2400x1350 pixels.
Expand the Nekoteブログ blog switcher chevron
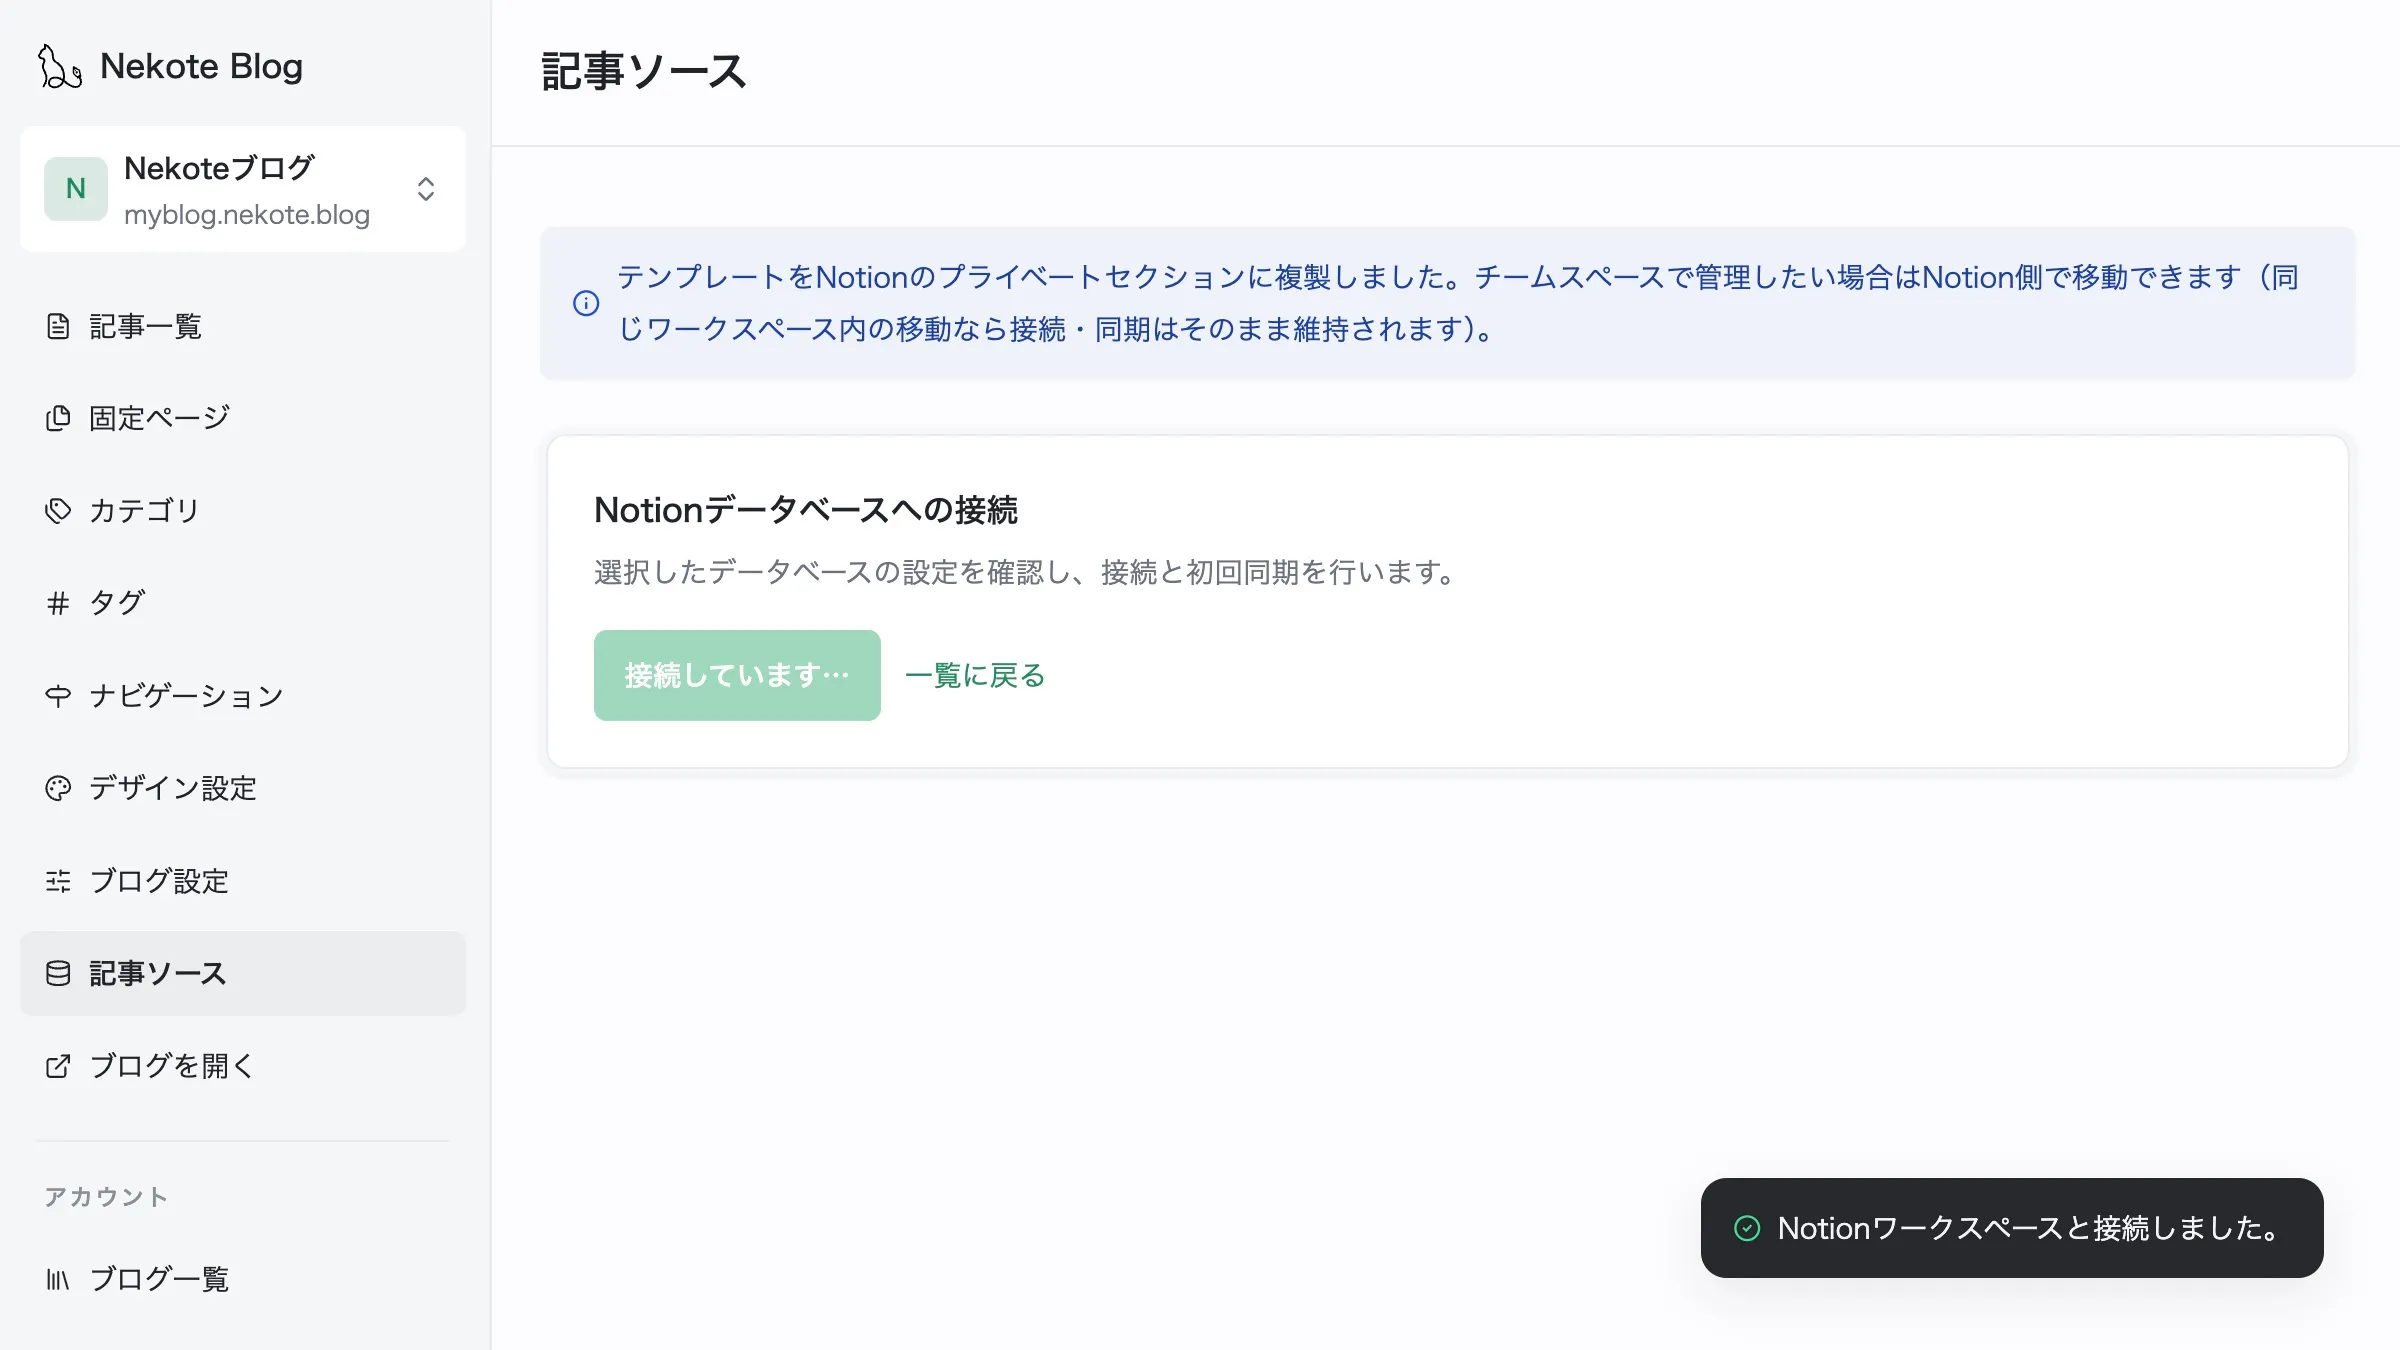426,189
